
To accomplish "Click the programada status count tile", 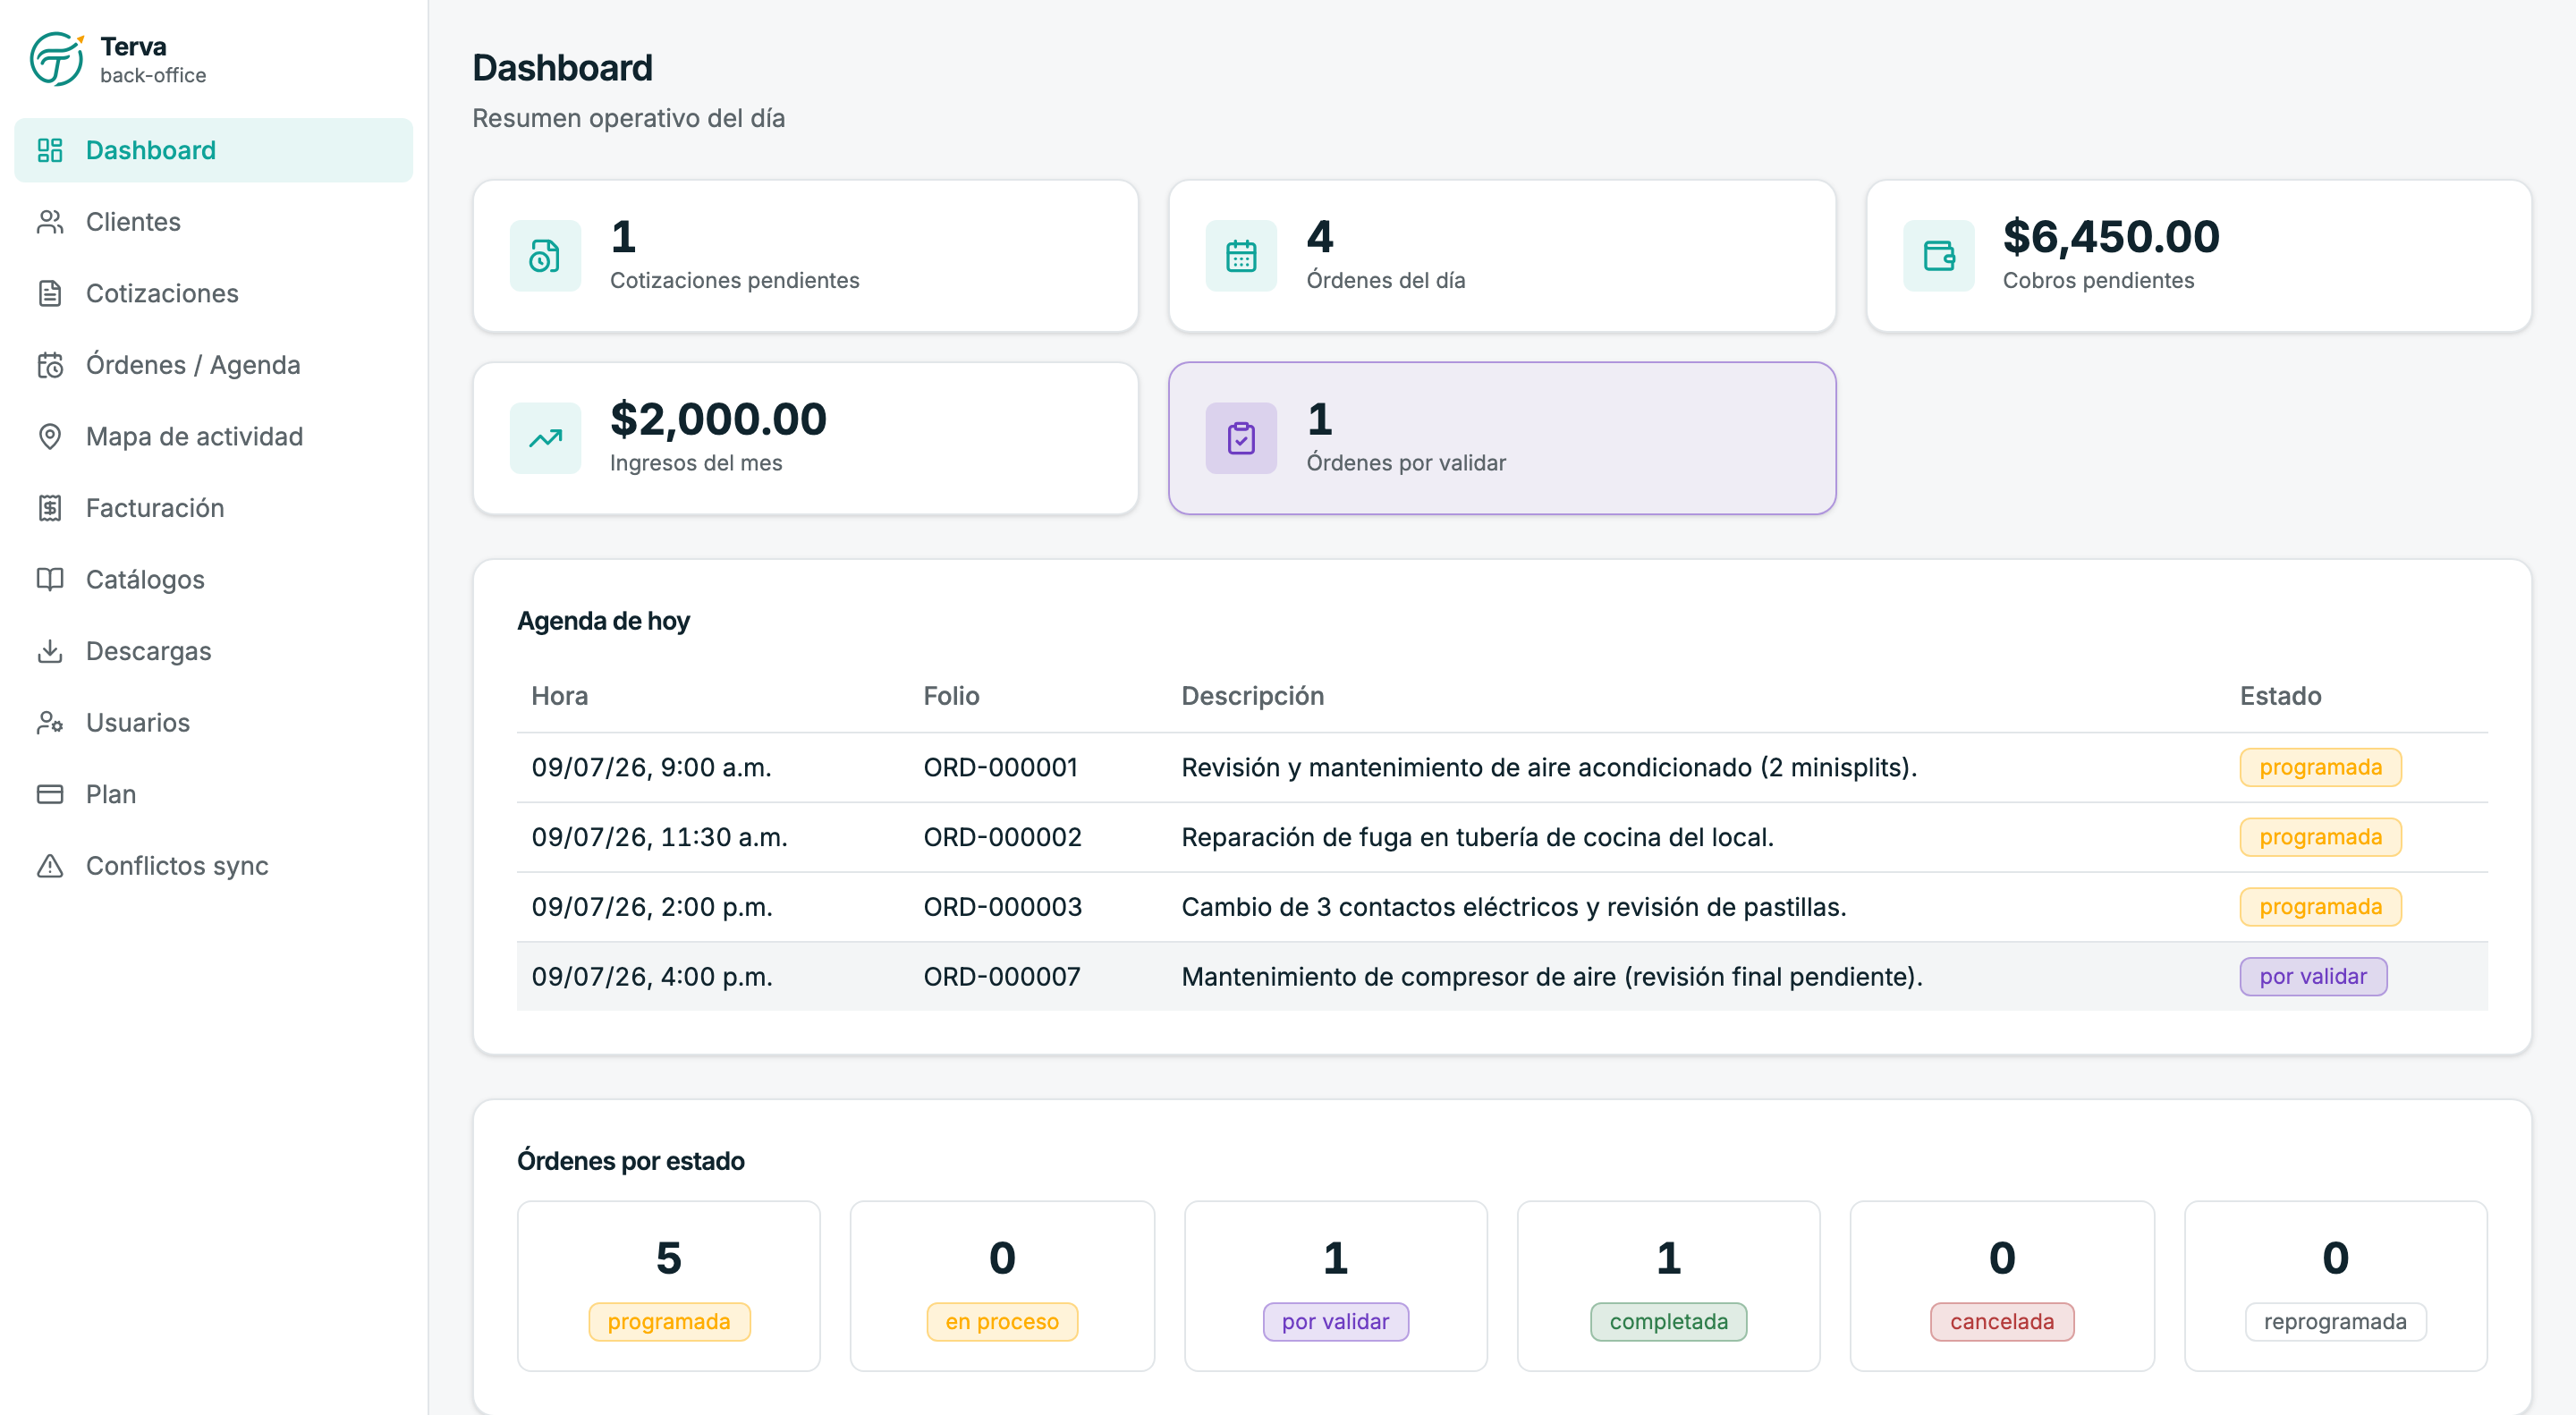I will (669, 1286).
